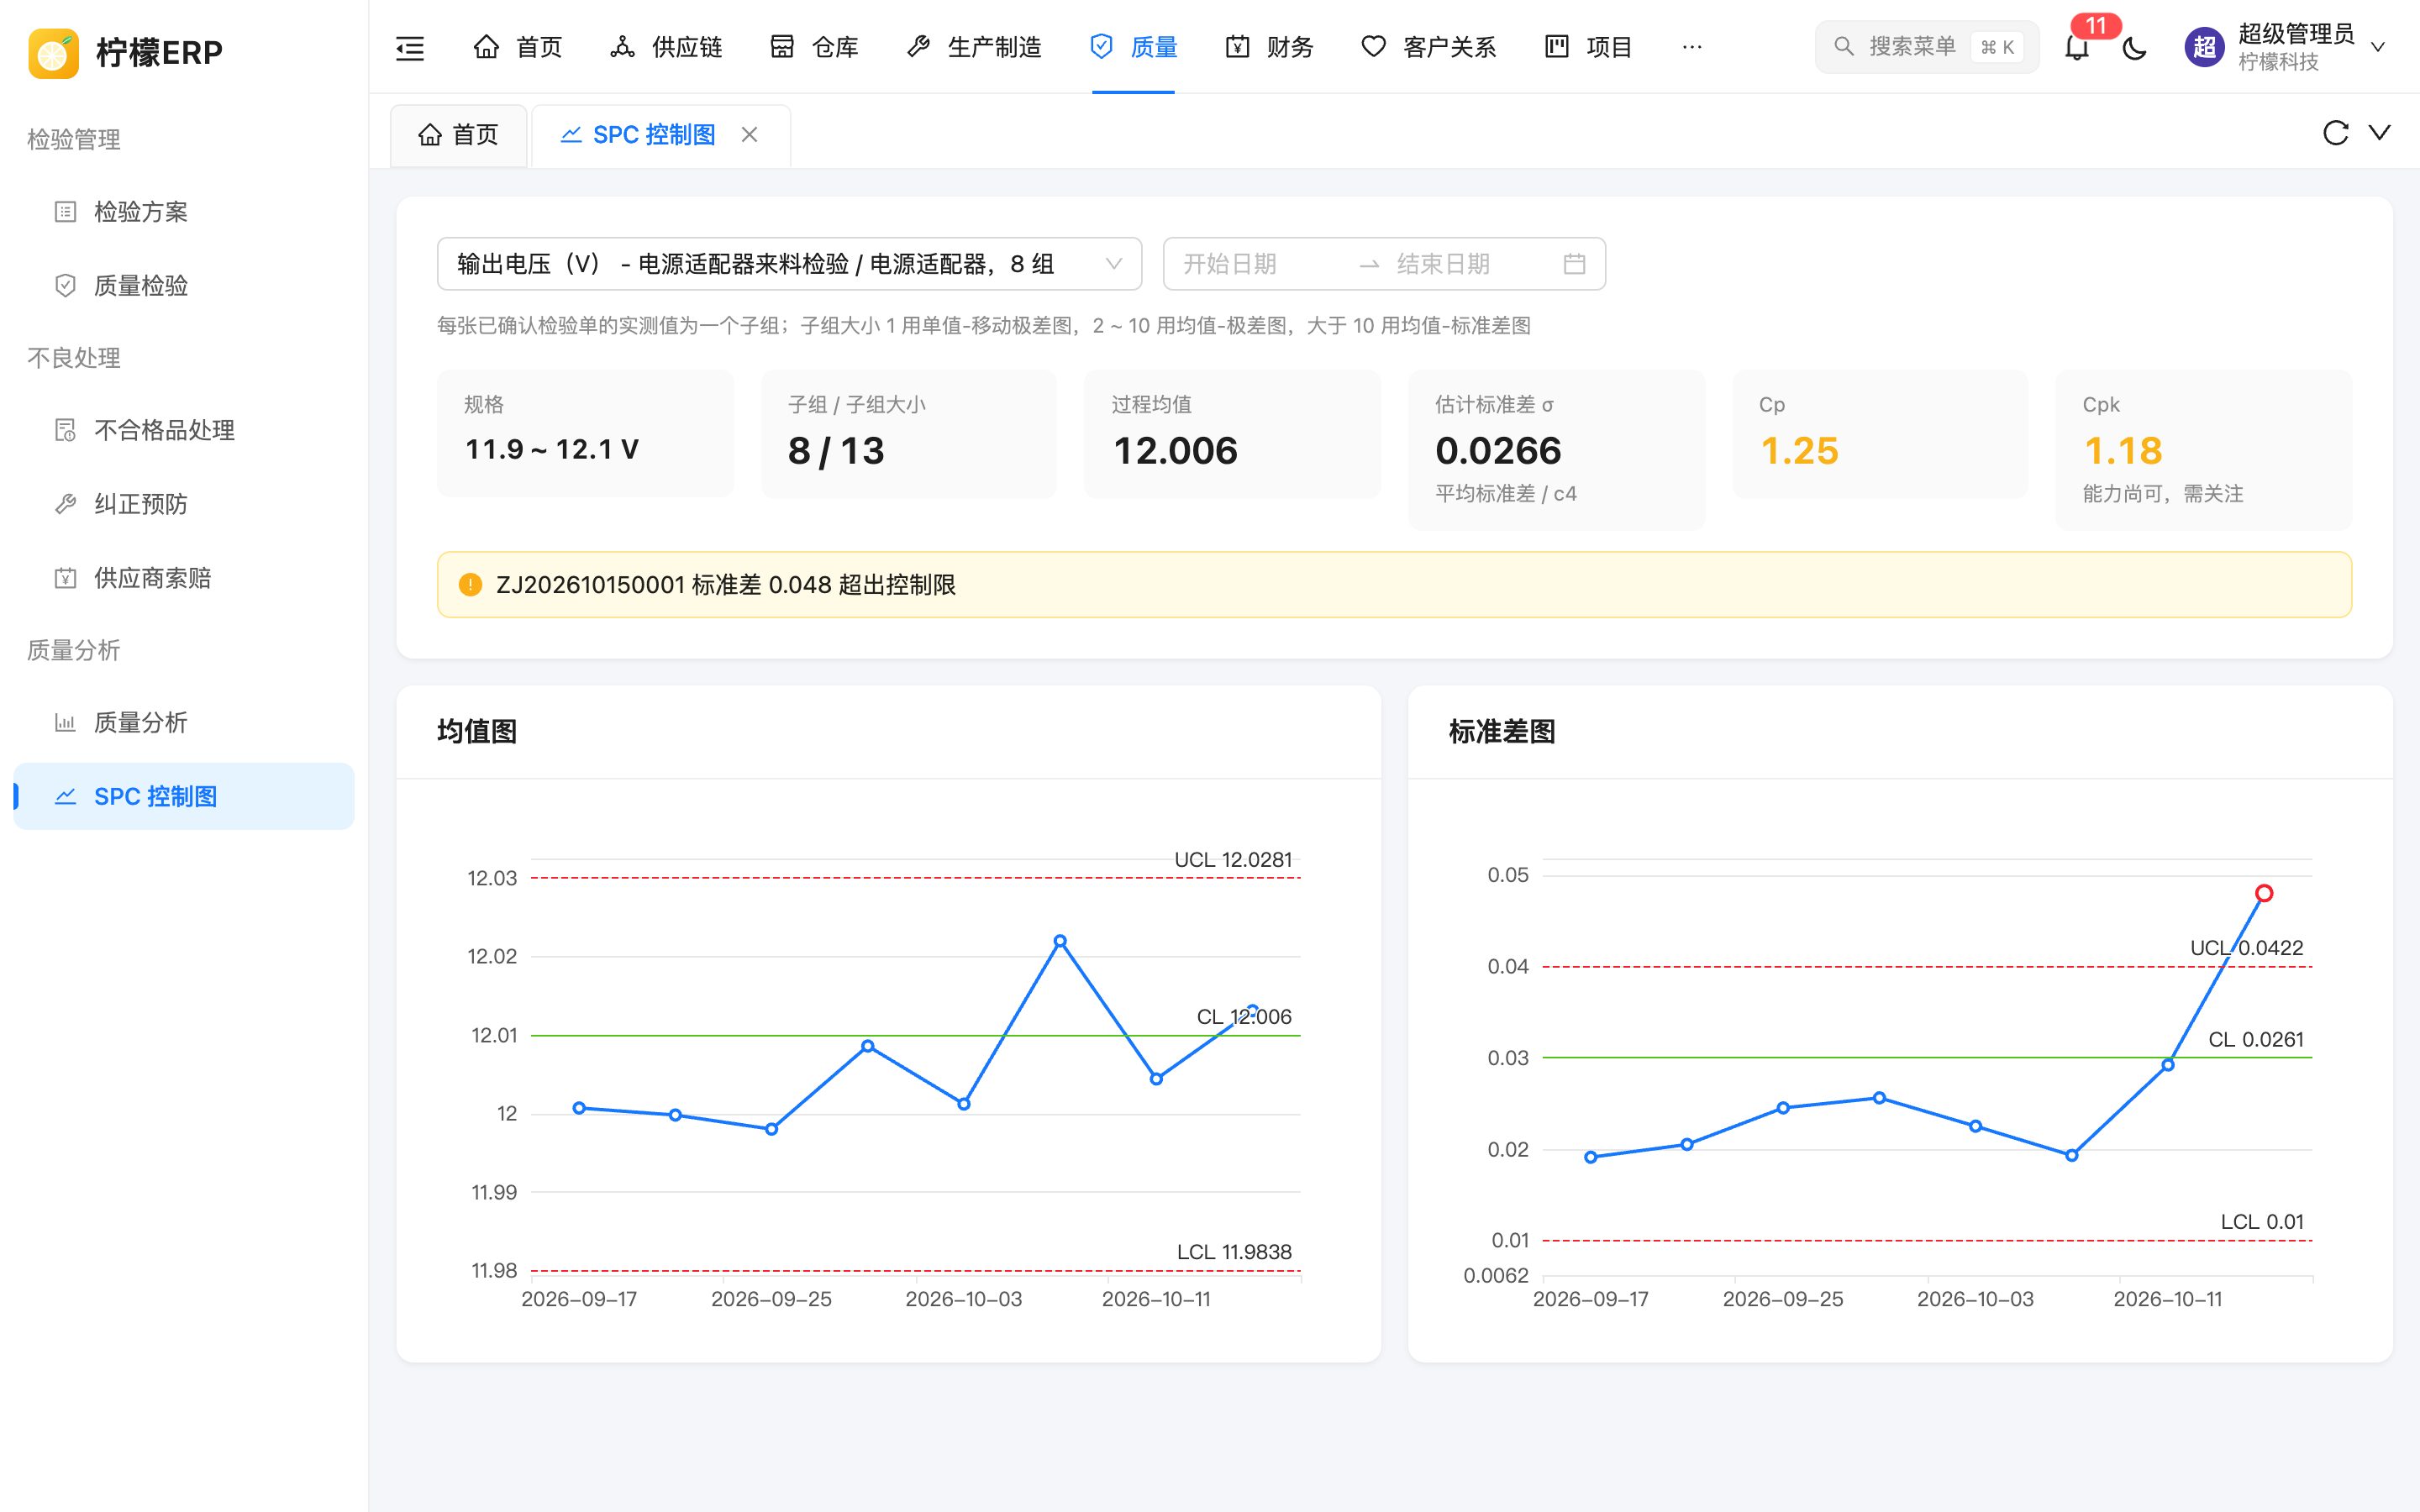
Task: Expand the tab bar dropdown chevron
Action: point(2380,133)
